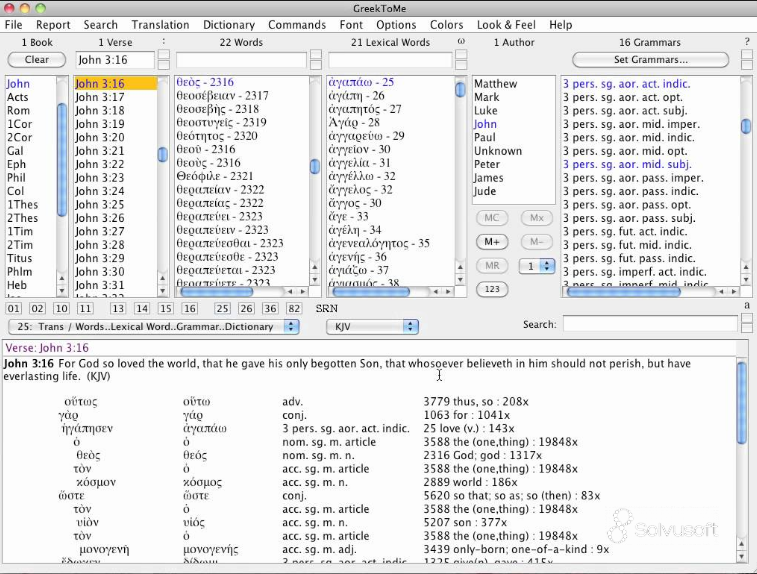Click the small 'a' font toggle near Search
The image size is (757, 574).
[x=746, y=306]
